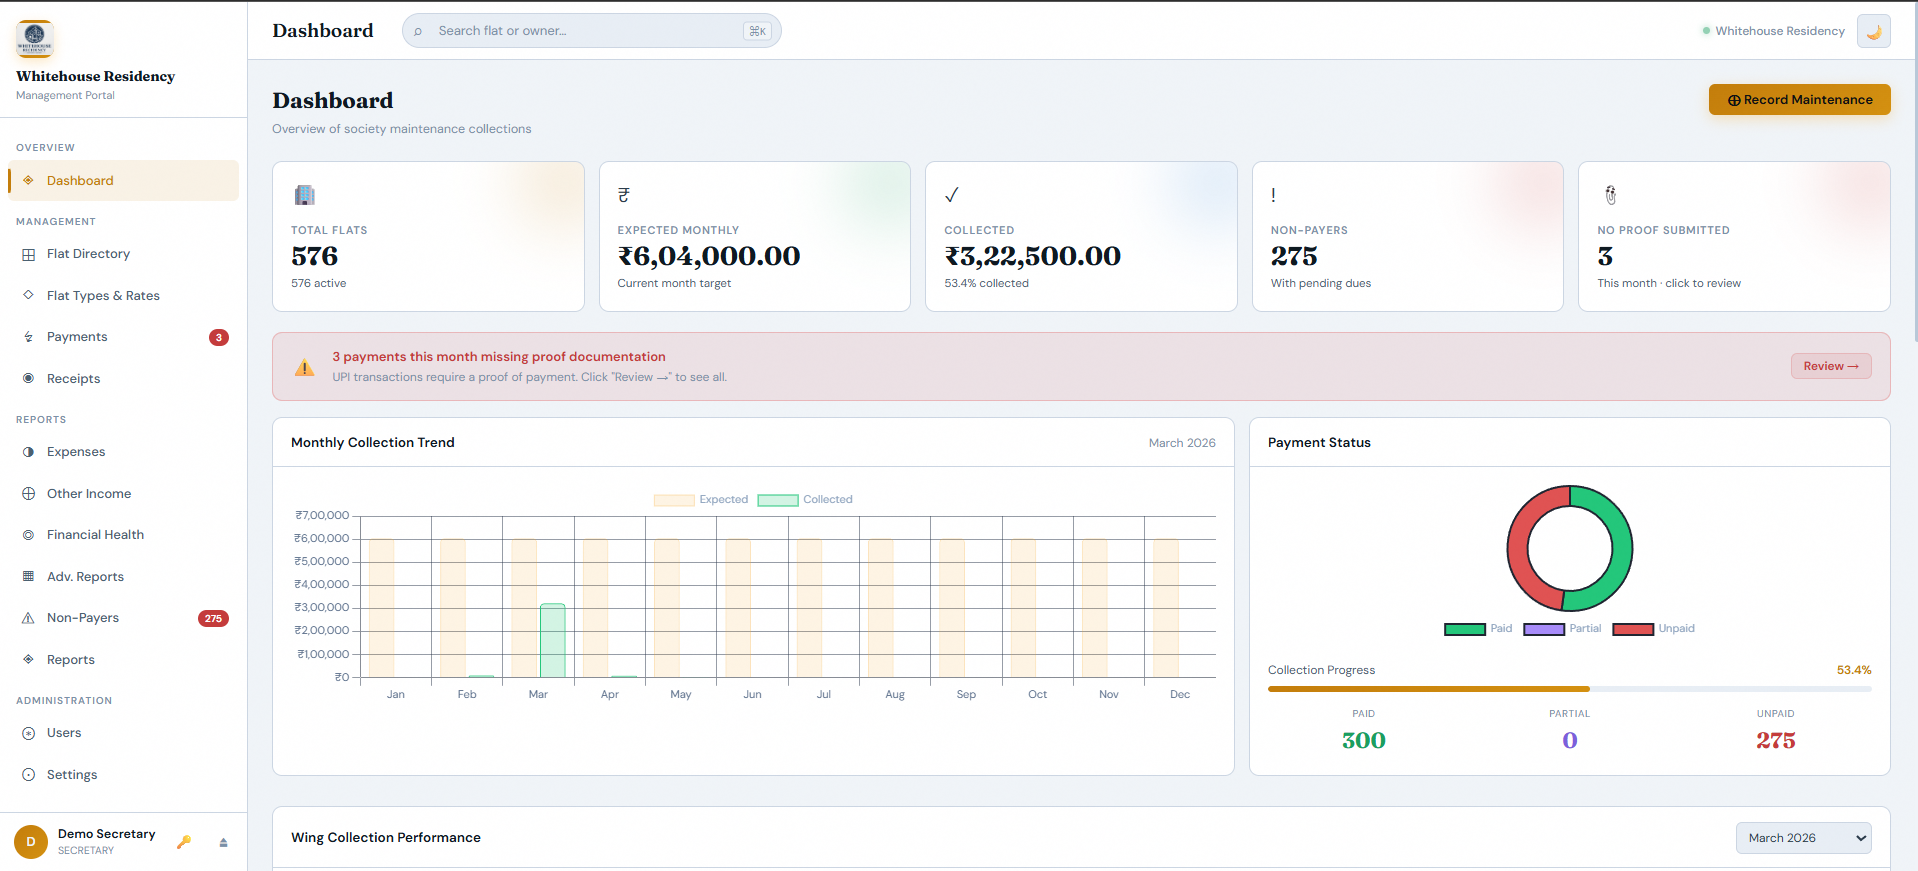Click the building icon on the Total Flats card
This screenshot has height=871, width=1918.
(x=305, y=195)
